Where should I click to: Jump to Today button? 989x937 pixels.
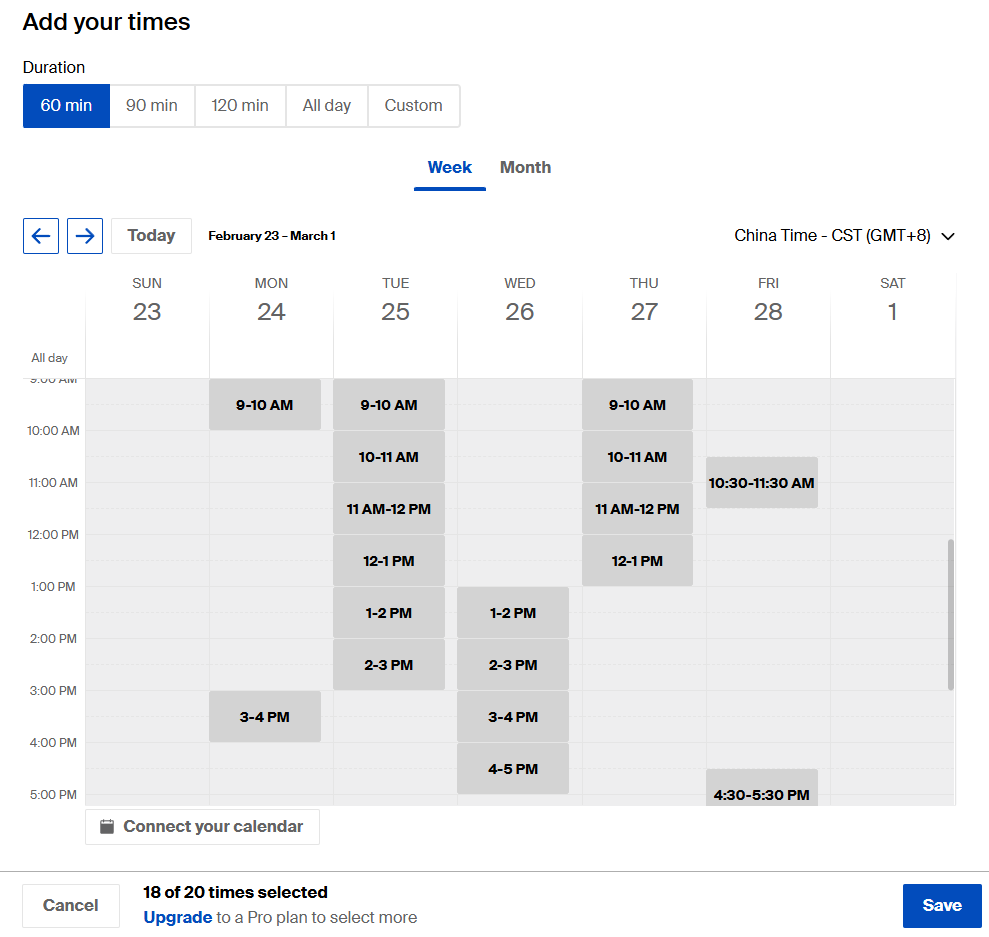(x=151, y=236)
